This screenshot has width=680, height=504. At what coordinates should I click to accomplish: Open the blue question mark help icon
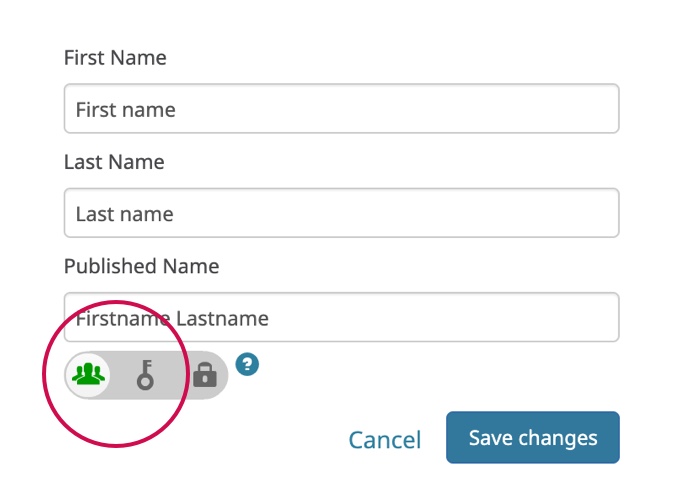point(248,365)
